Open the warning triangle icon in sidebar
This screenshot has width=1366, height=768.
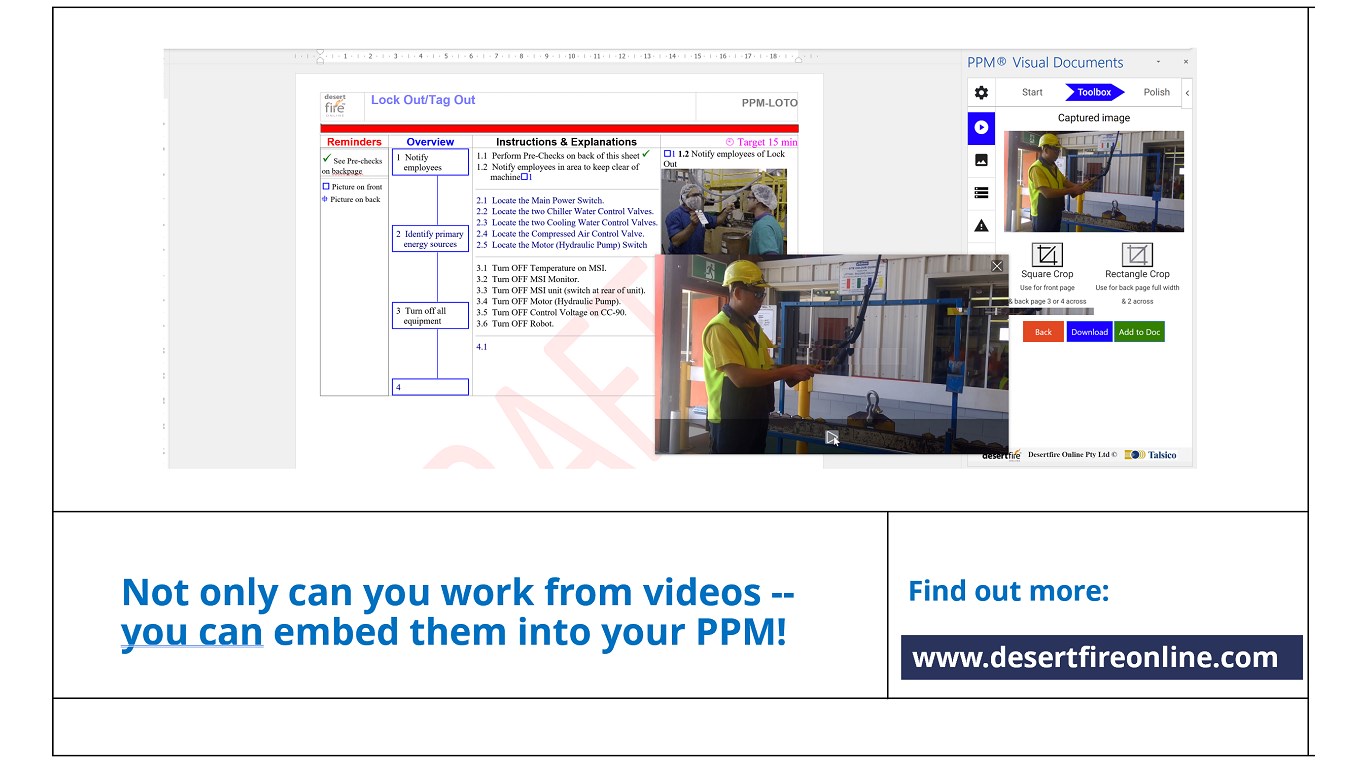[x=981, y=226]
